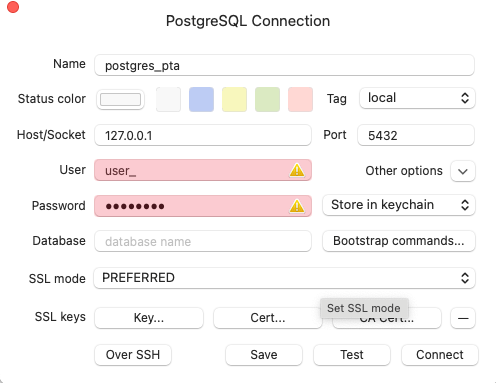Select the blue status color swatch
Screen dimensions: 496x383
pos(201,99)
